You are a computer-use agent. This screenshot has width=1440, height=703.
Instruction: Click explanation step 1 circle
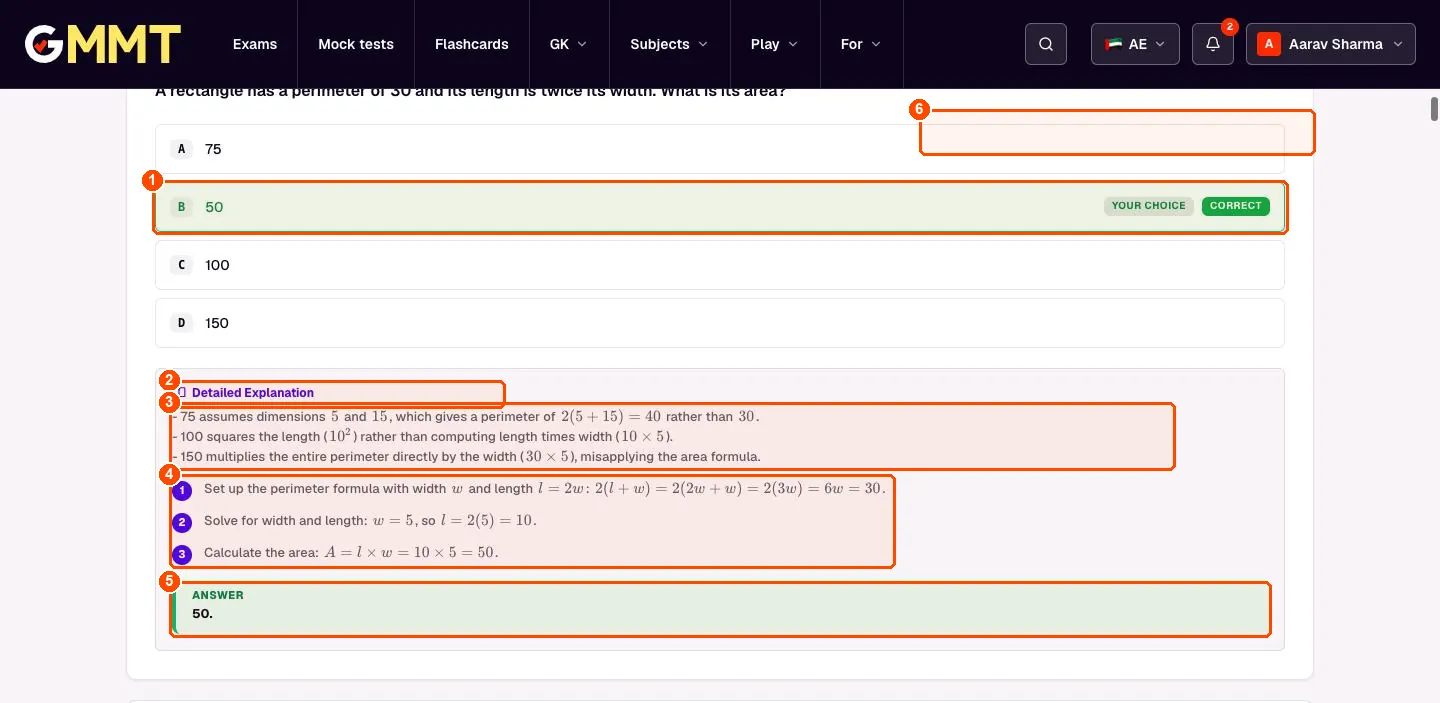[182, 491]
